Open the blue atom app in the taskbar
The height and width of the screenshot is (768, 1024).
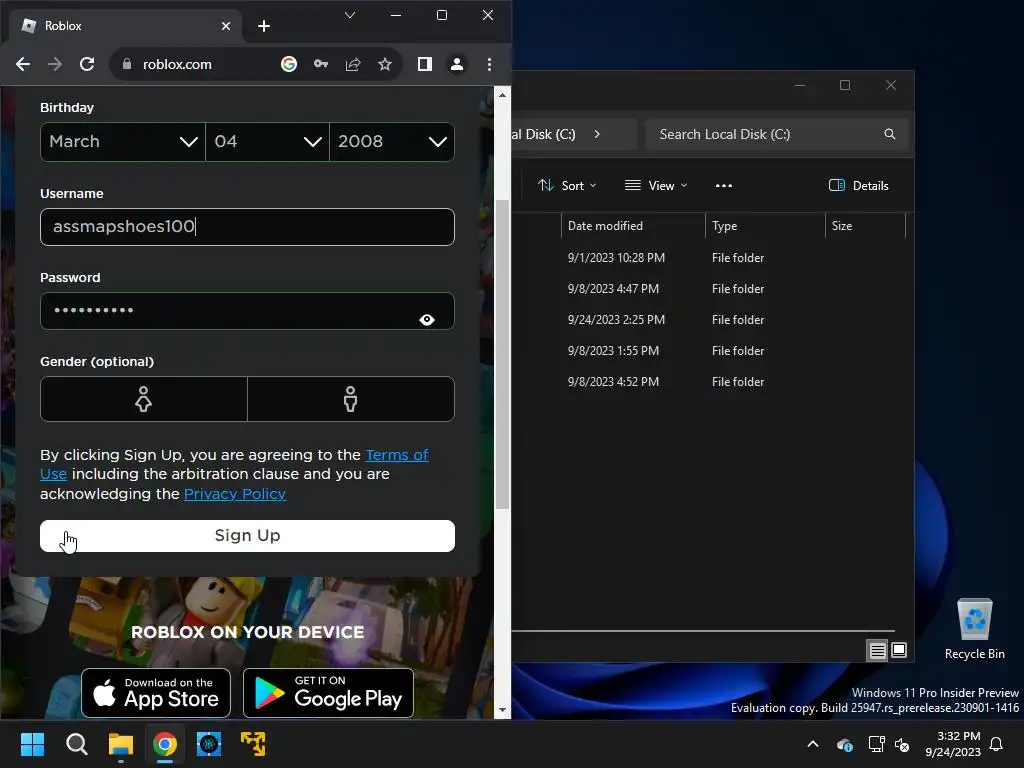[x=209, y=744]
